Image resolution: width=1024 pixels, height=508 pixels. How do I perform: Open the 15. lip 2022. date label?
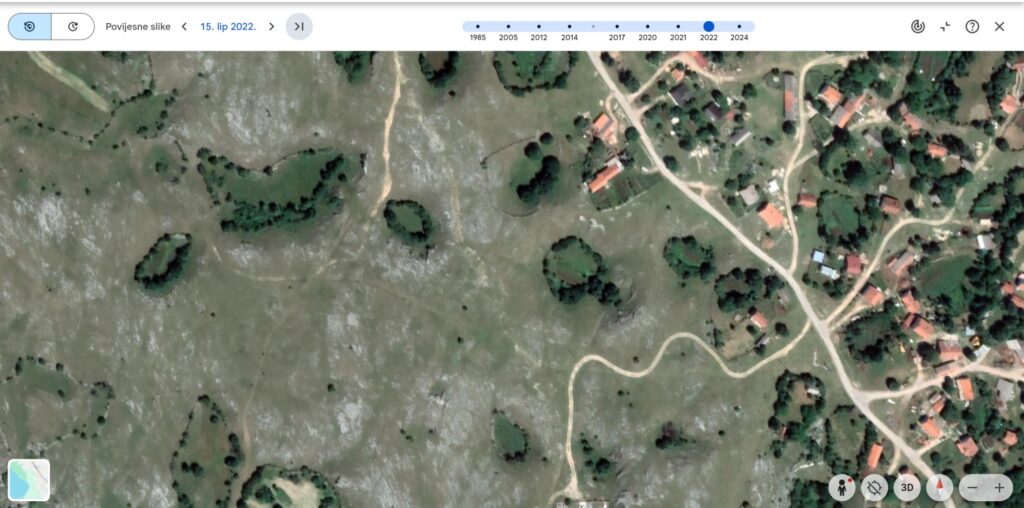click(x=228, y=27)
